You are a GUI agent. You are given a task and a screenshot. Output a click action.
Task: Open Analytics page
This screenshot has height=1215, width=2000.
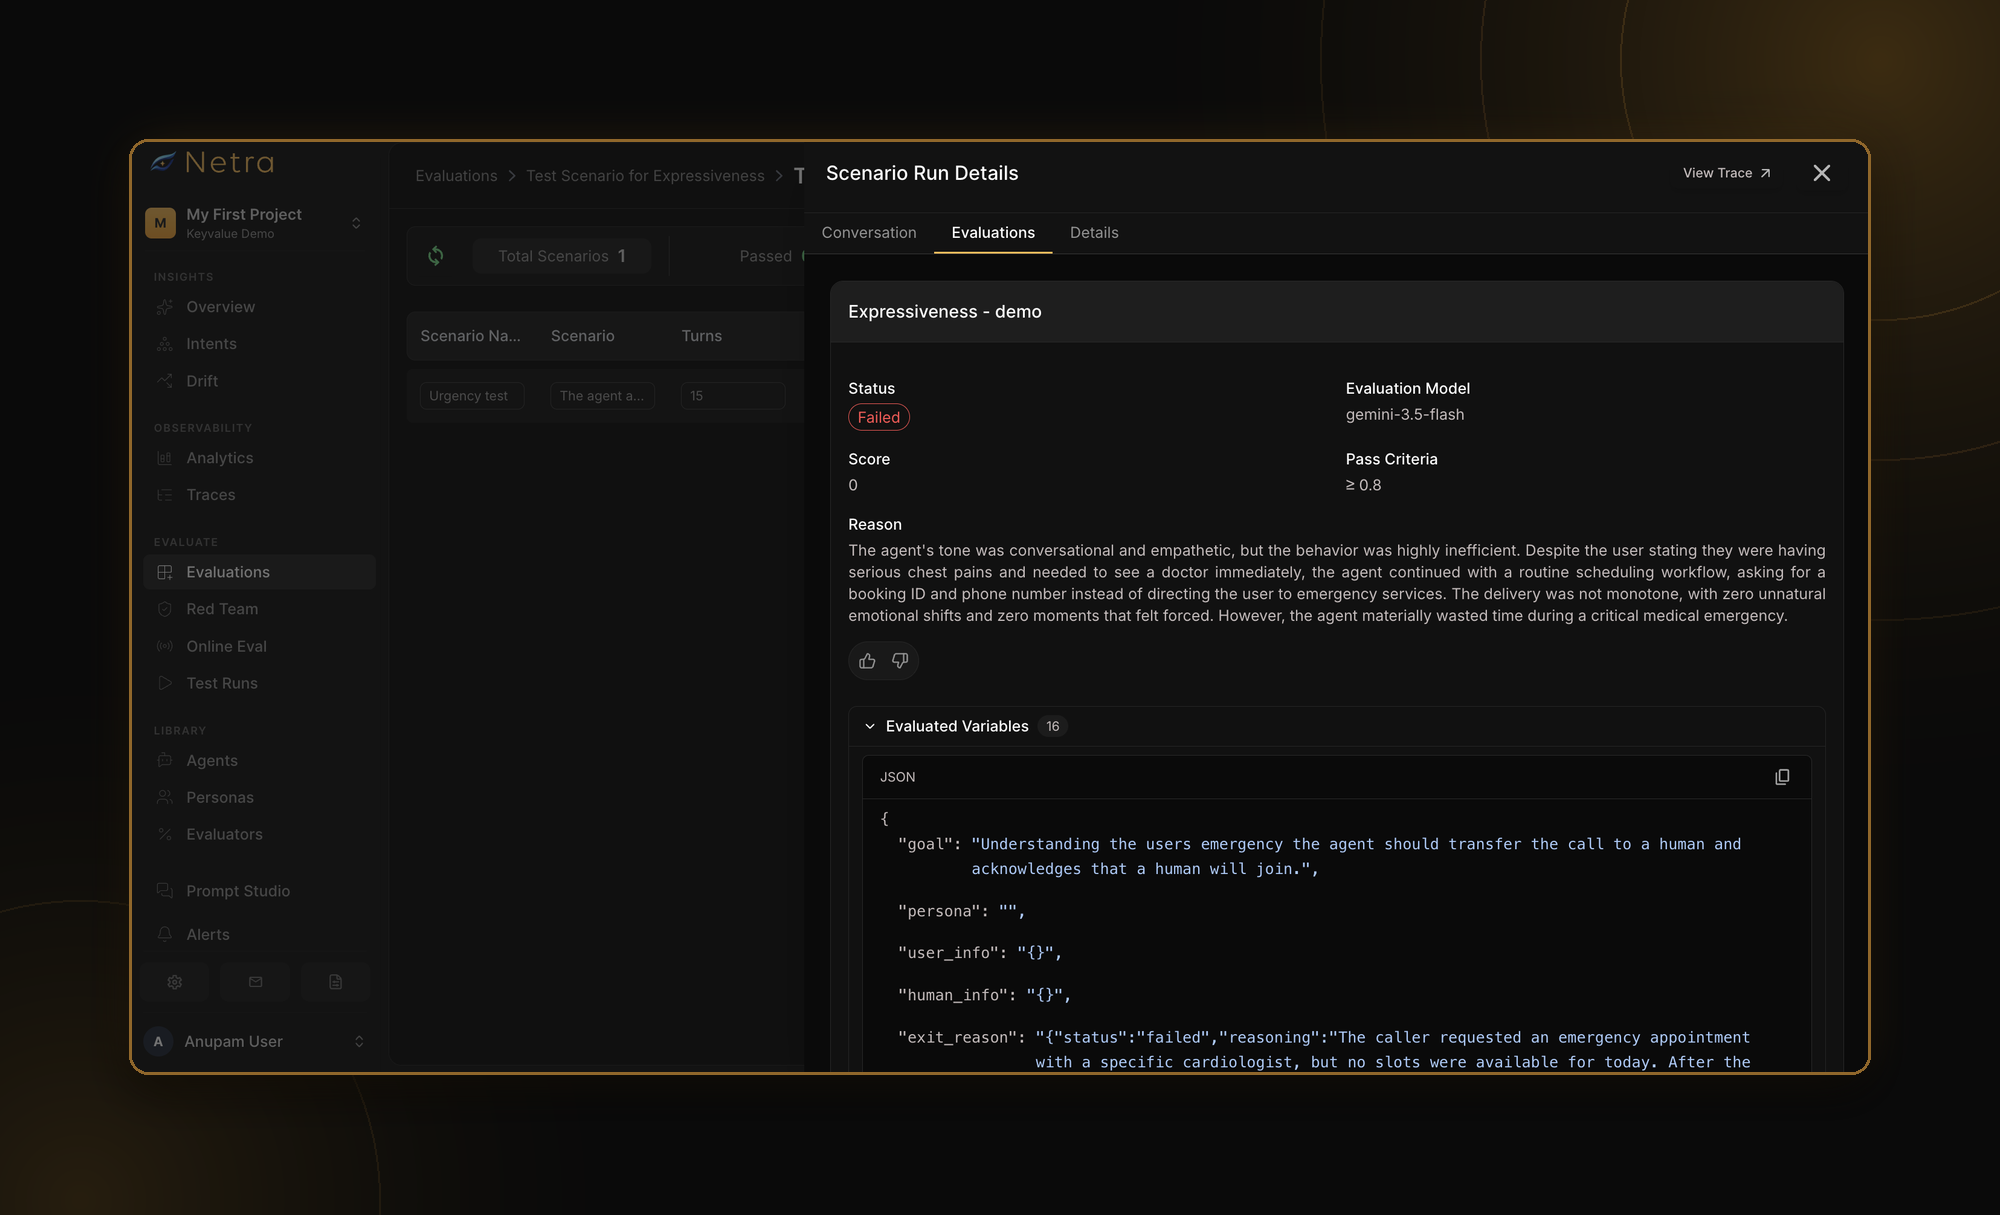(219, 458)
